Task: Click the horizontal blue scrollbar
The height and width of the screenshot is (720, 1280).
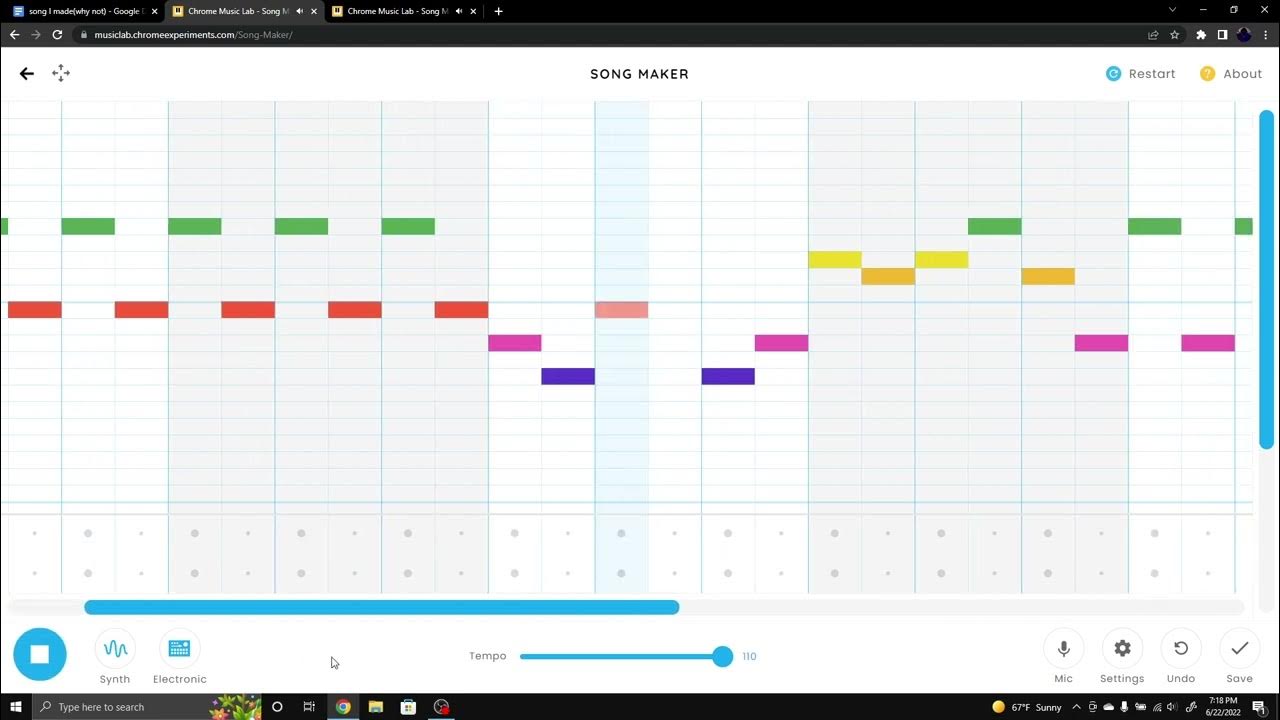Action: pyautogui.click(x=382, y=607)
